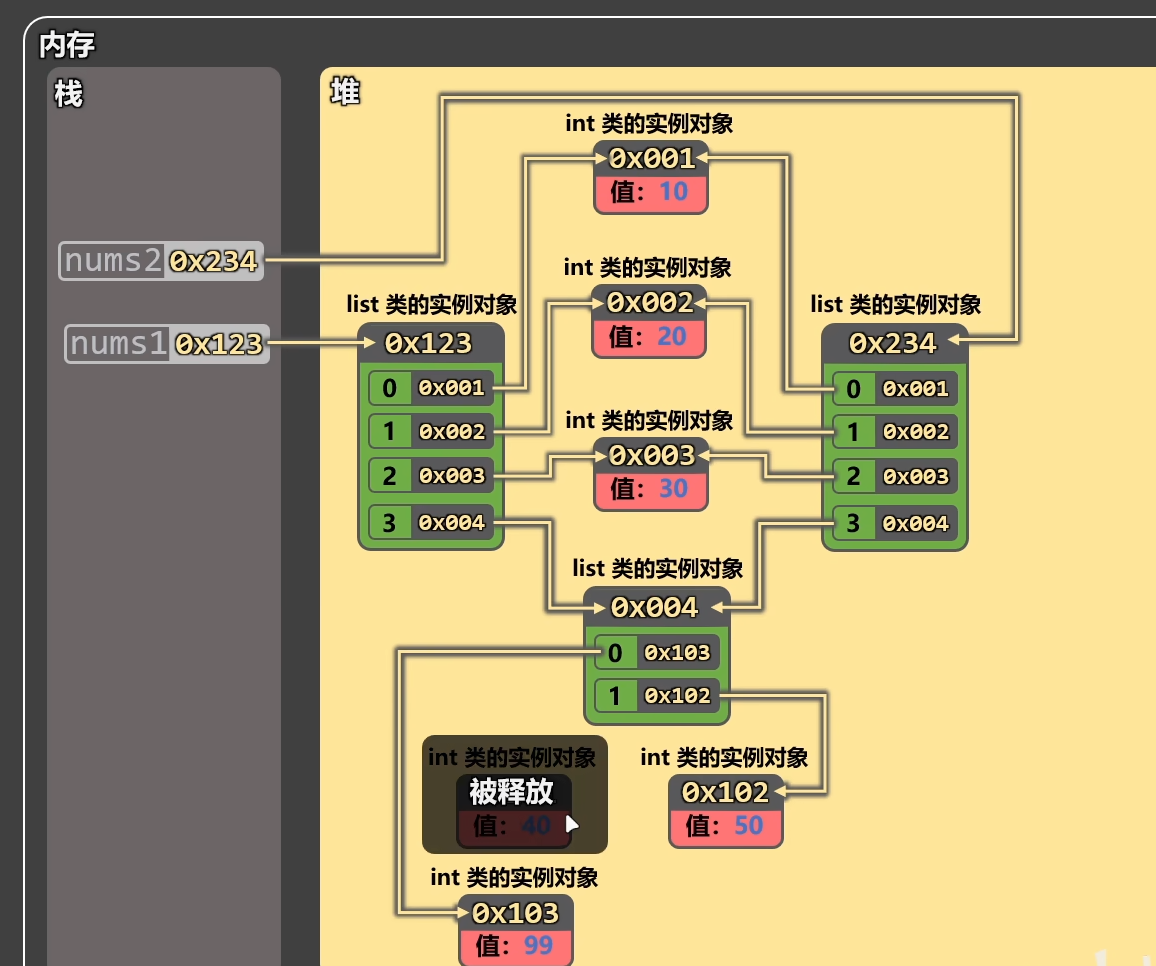Click the int object header 0x102
This screenshot has width=1156, height=966.
726,792
